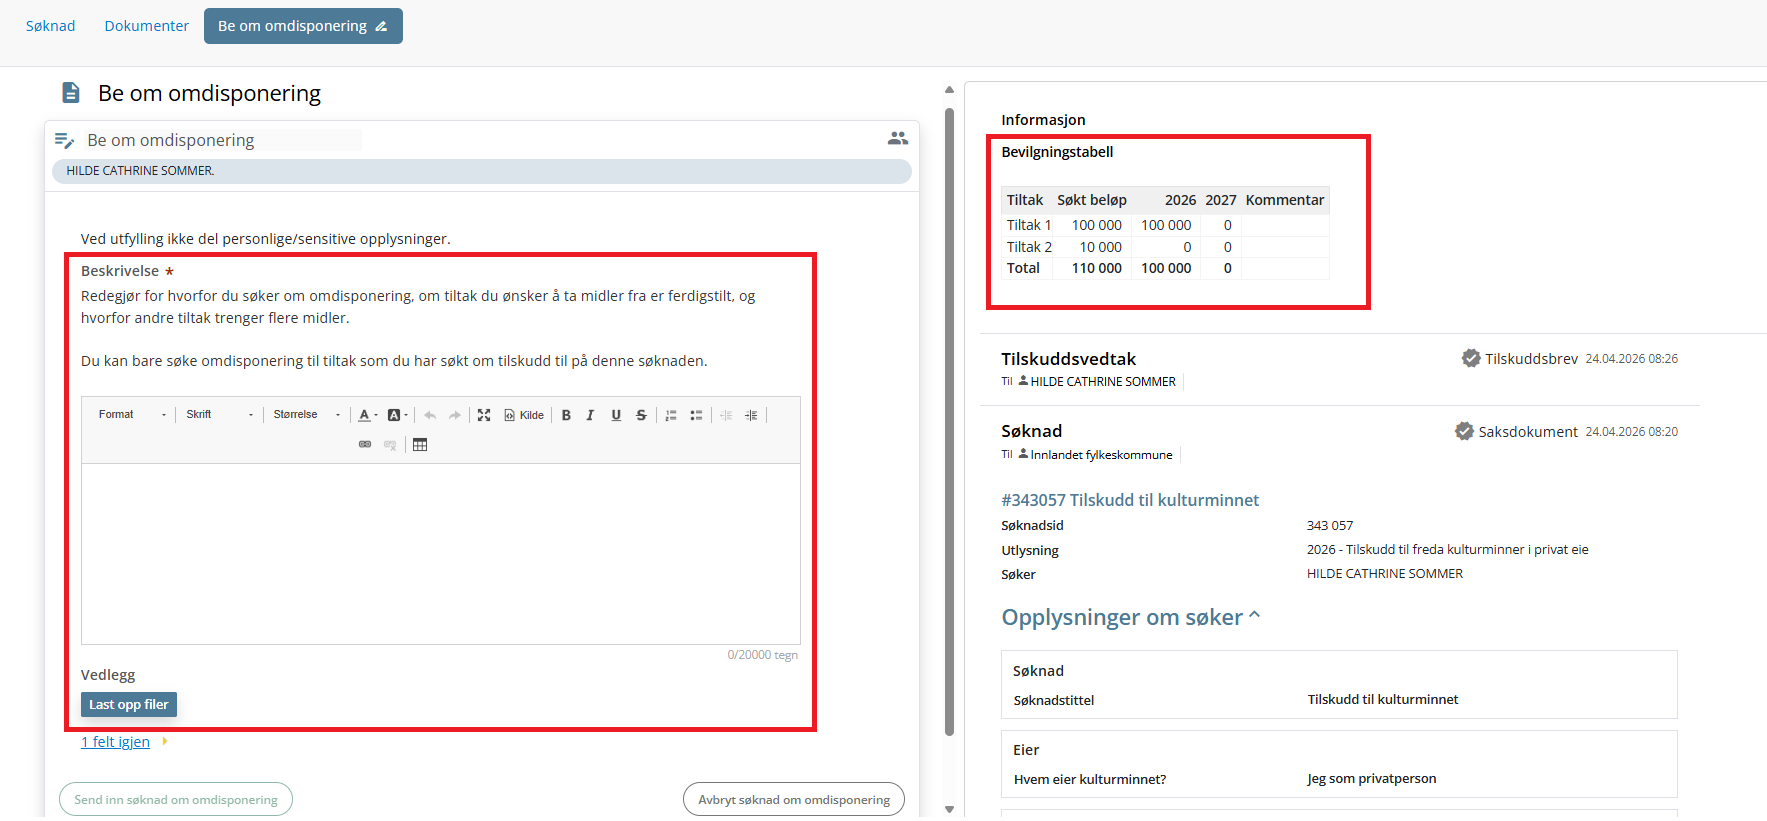Open the Dokumenter tab
The image size is (1767, 821).
tap(146, 26)
